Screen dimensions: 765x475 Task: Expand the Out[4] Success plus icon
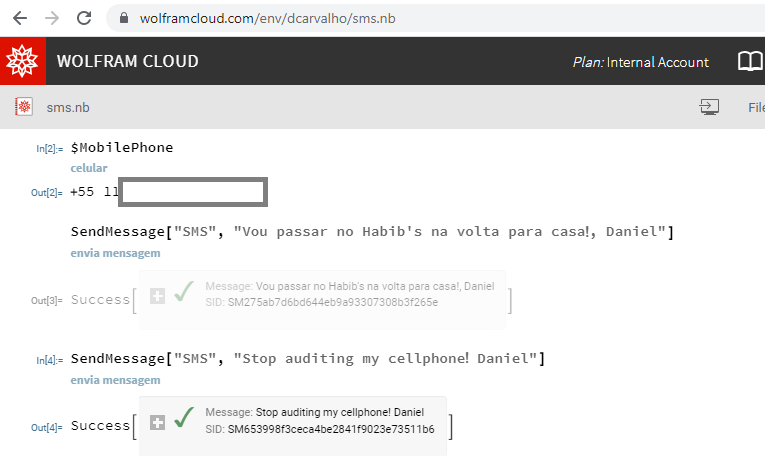coord(157,422)
